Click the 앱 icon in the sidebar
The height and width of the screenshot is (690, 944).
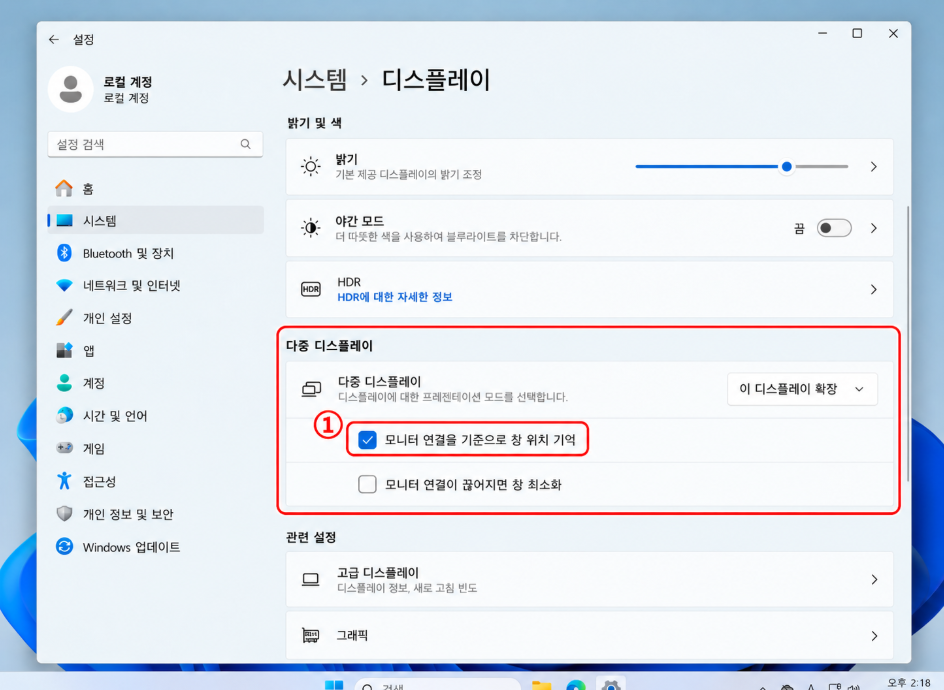coord(64,350)
